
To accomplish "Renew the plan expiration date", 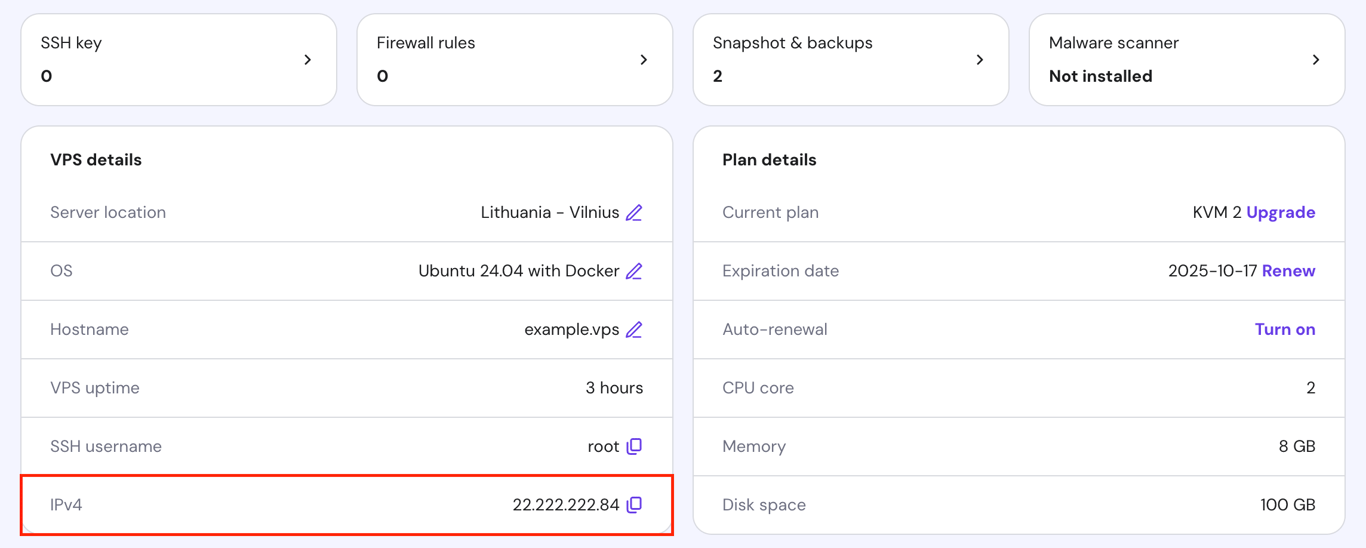I will coord(1289,271).
